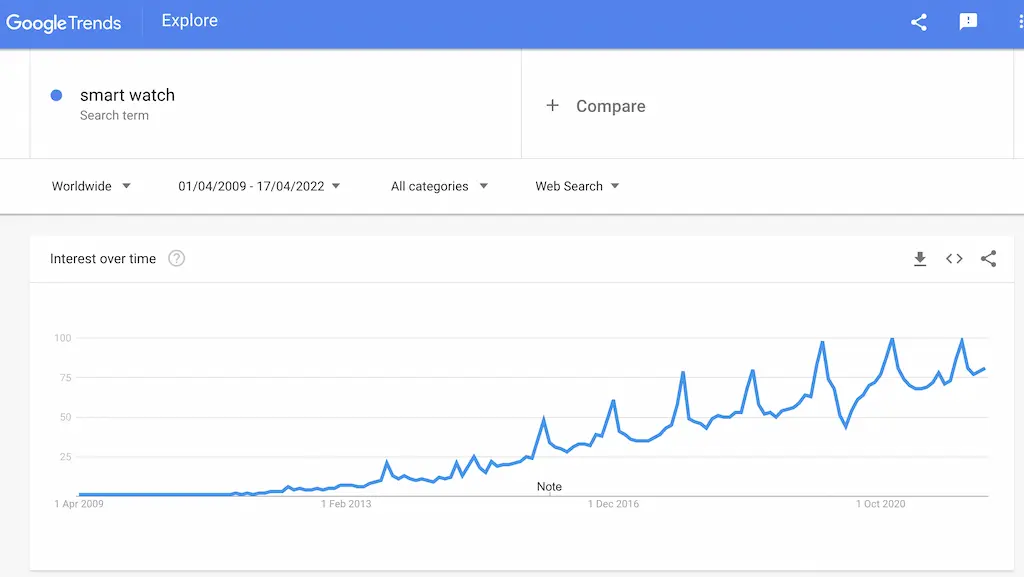The width and height of the screenshot is (1024, 577).
Task: Click the share icon in top header
Action: [x=919, y=22]
